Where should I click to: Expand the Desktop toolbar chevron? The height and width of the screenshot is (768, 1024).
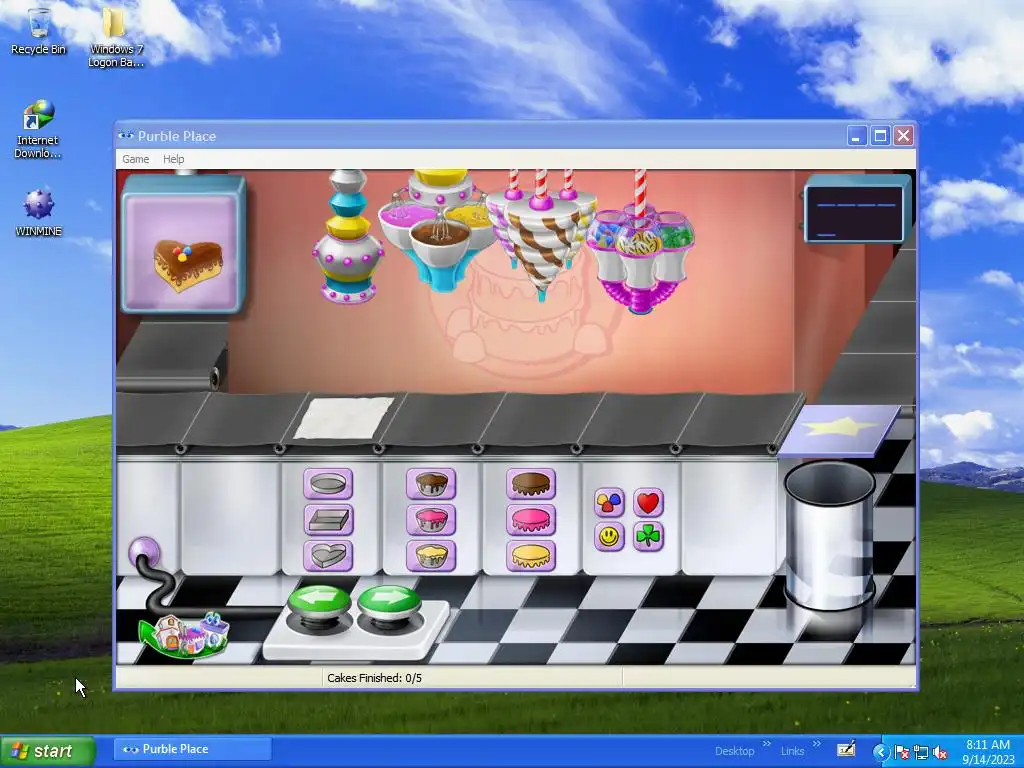tap(767, 743)
